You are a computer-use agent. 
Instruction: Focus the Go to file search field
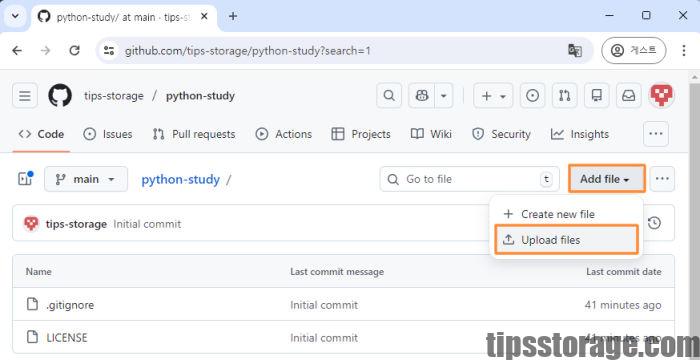pyautogui.click(x=469, y=179)
